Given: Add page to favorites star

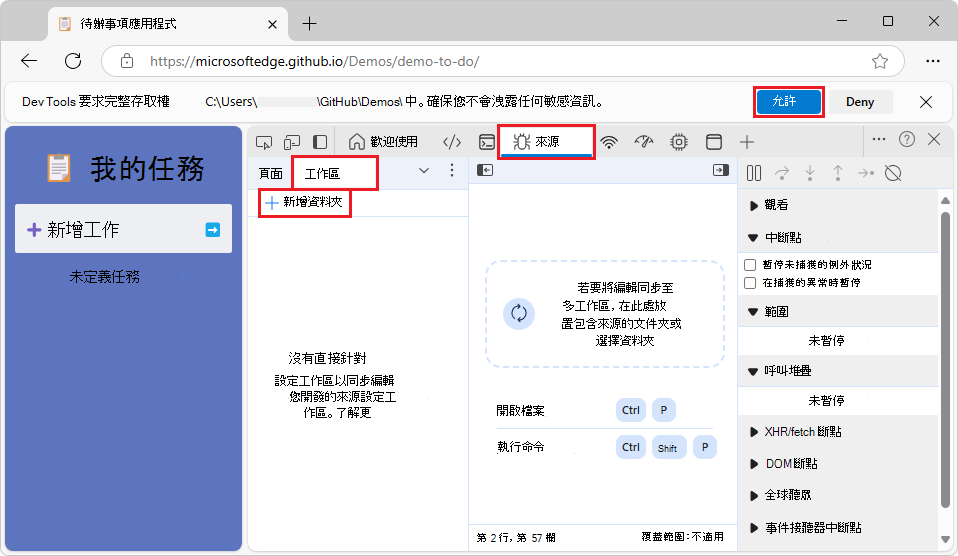Looking at the screenshot, I should [x=880, y=61].
